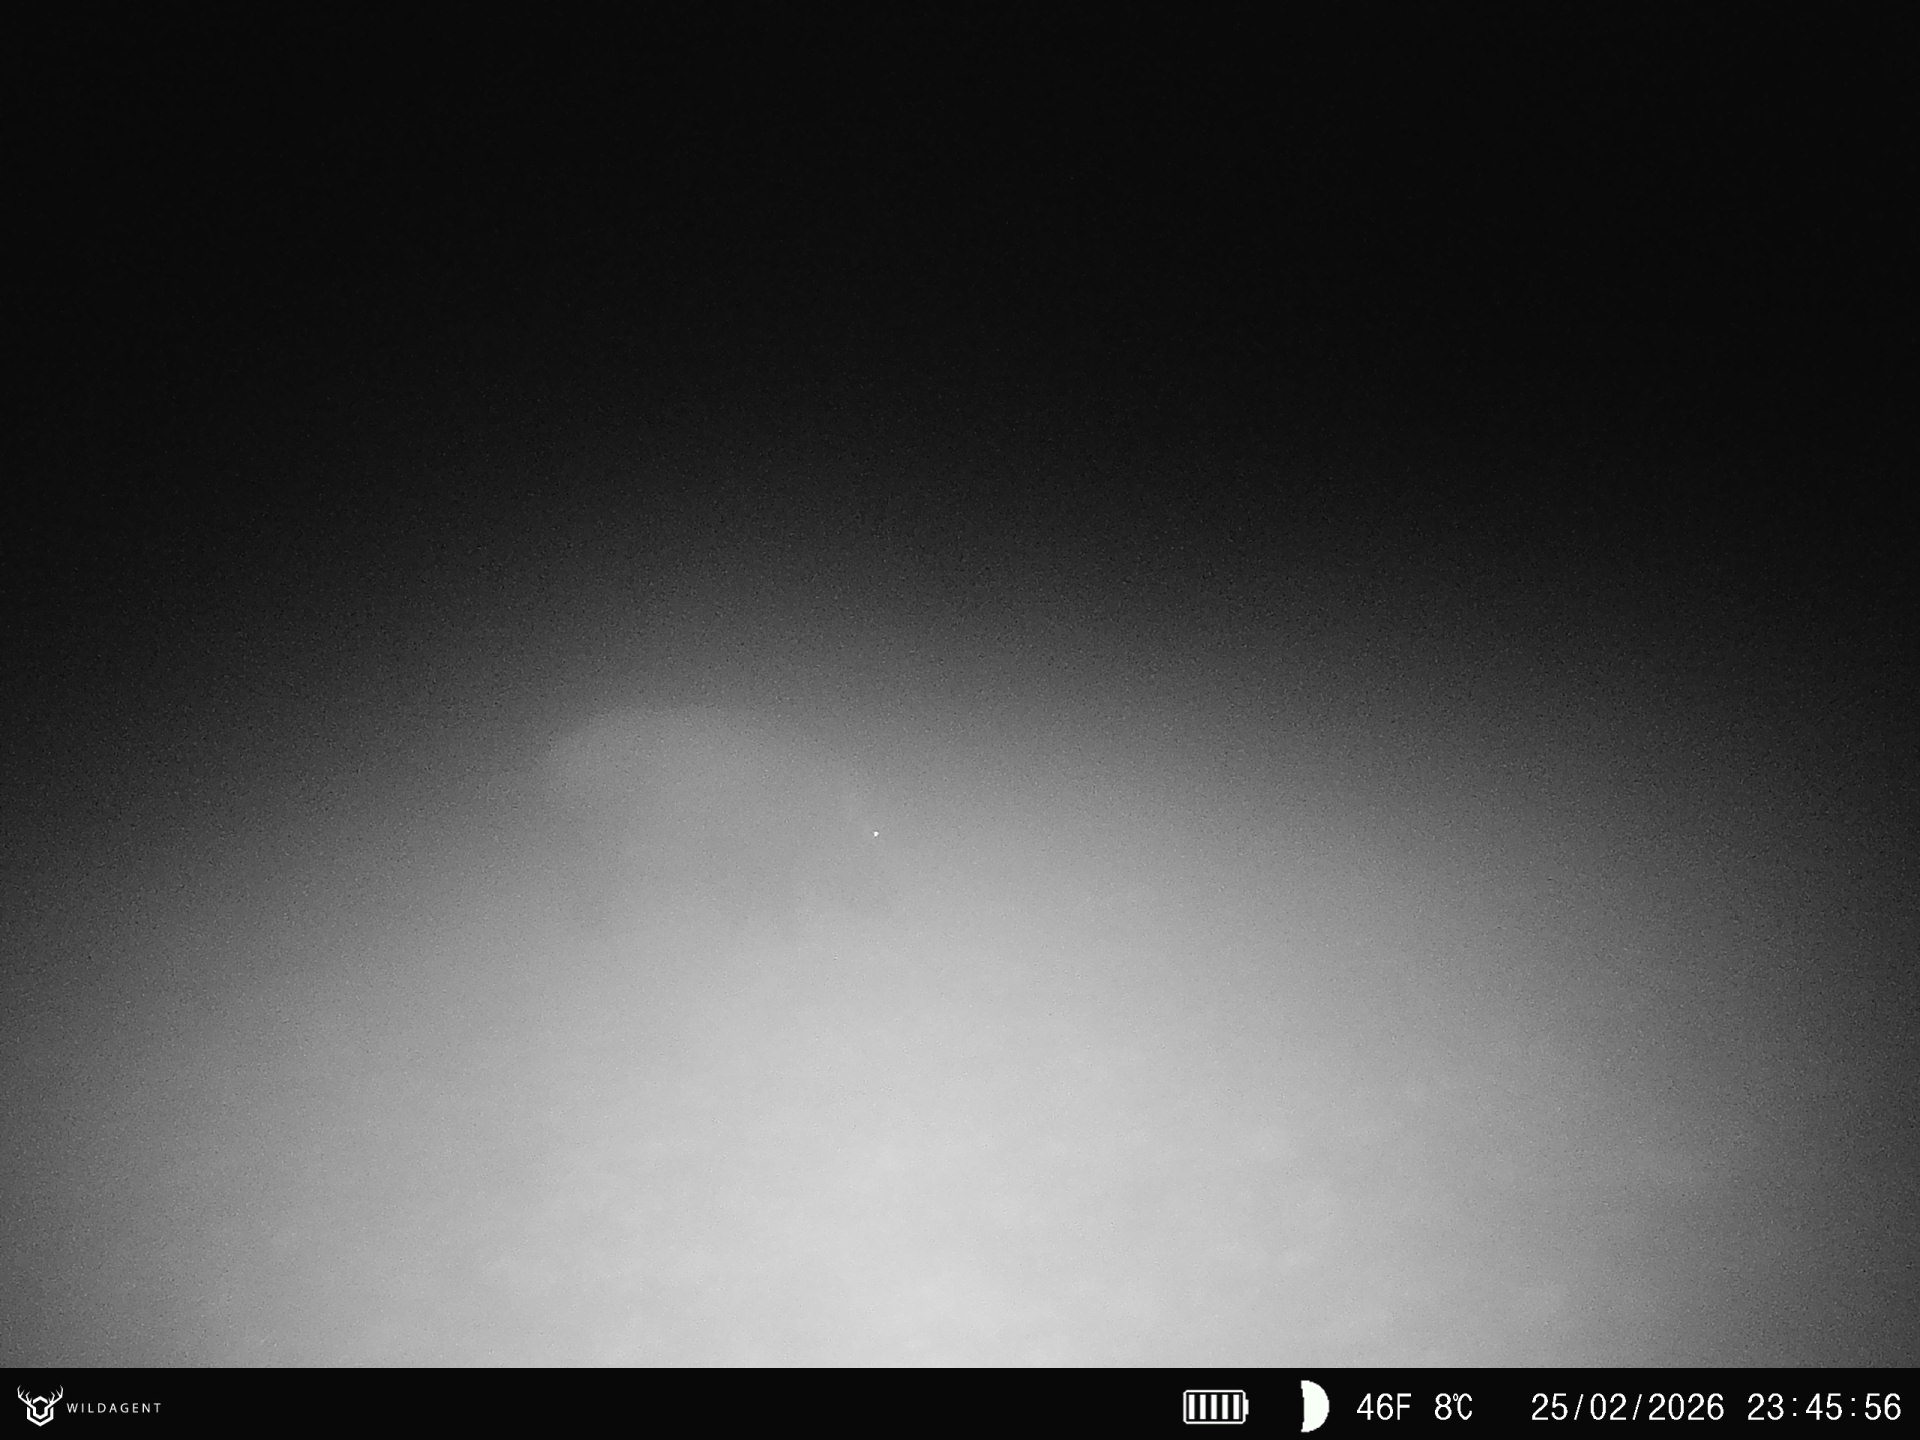Click the minutes value 45 in time
Screen dimensions: 1920x1440
click(1824, 1407)
